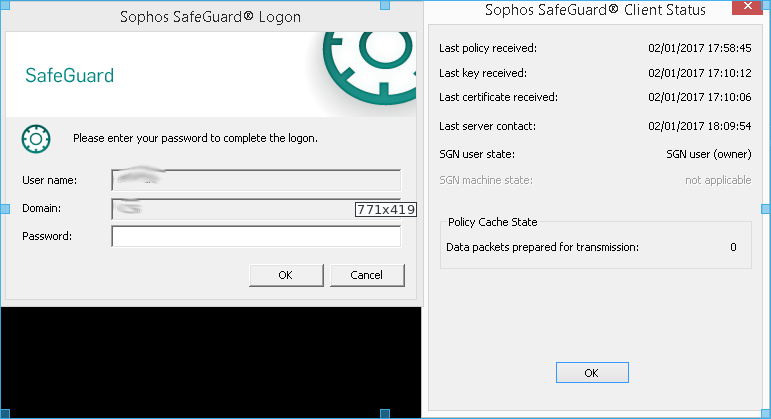Click the 'Password:' label
Screen dimensions: 771x419
[47, 237]
